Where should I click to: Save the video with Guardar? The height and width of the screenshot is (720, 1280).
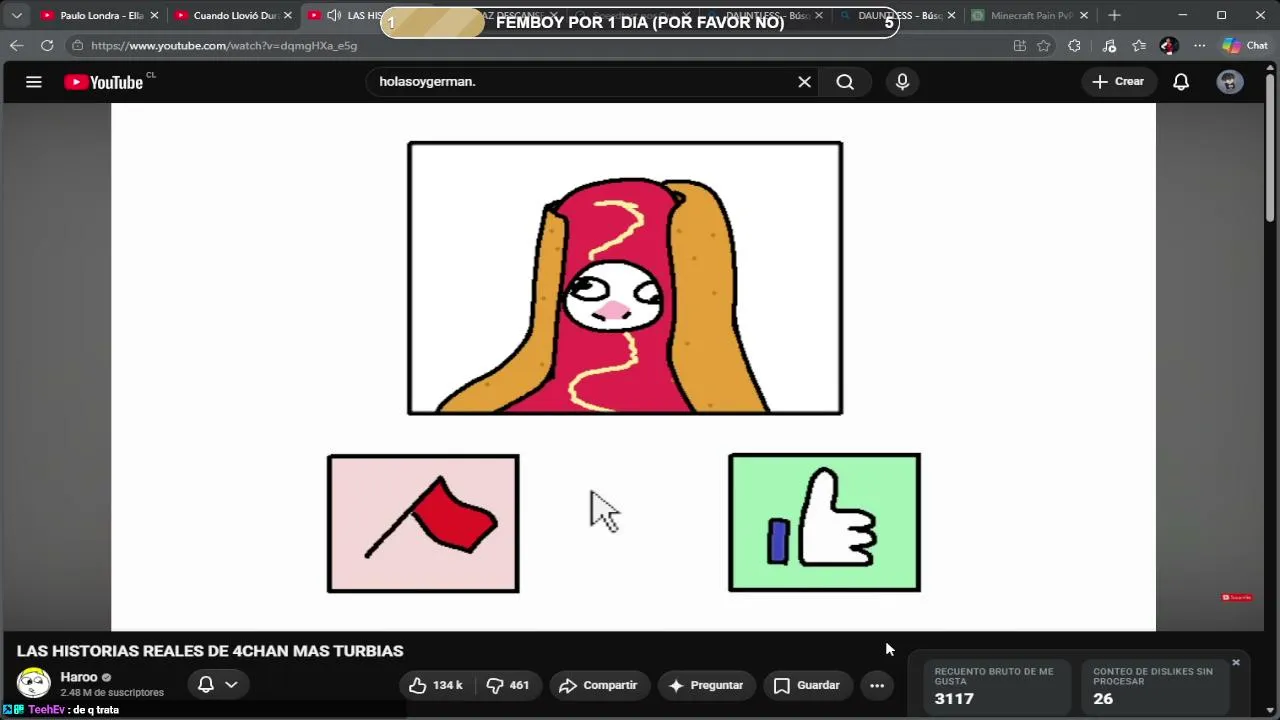807,685
